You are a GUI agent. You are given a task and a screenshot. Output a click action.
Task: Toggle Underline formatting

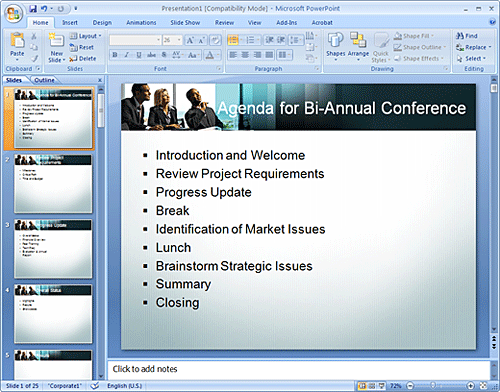139,55
